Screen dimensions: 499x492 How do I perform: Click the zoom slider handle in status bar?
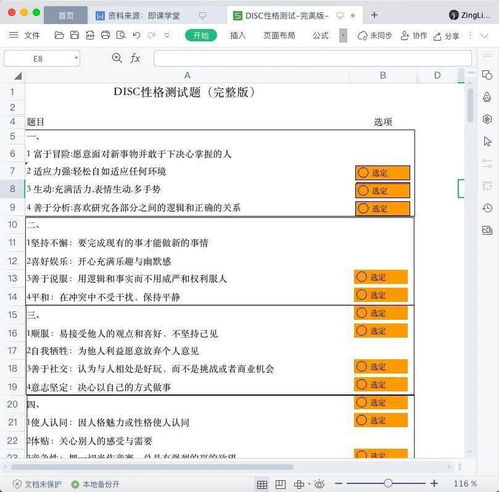point(388,483)
